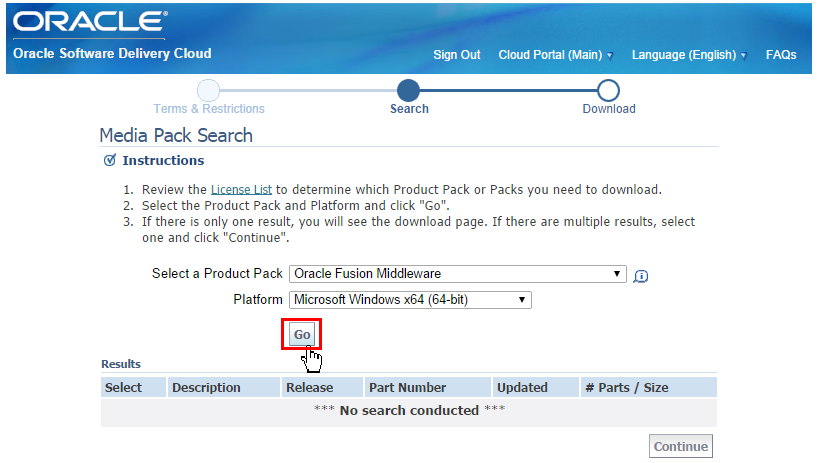818x463 pixels.
Task: Click the Media Pack Search heading
Action: pyautogui.click(x=176, y=136)
